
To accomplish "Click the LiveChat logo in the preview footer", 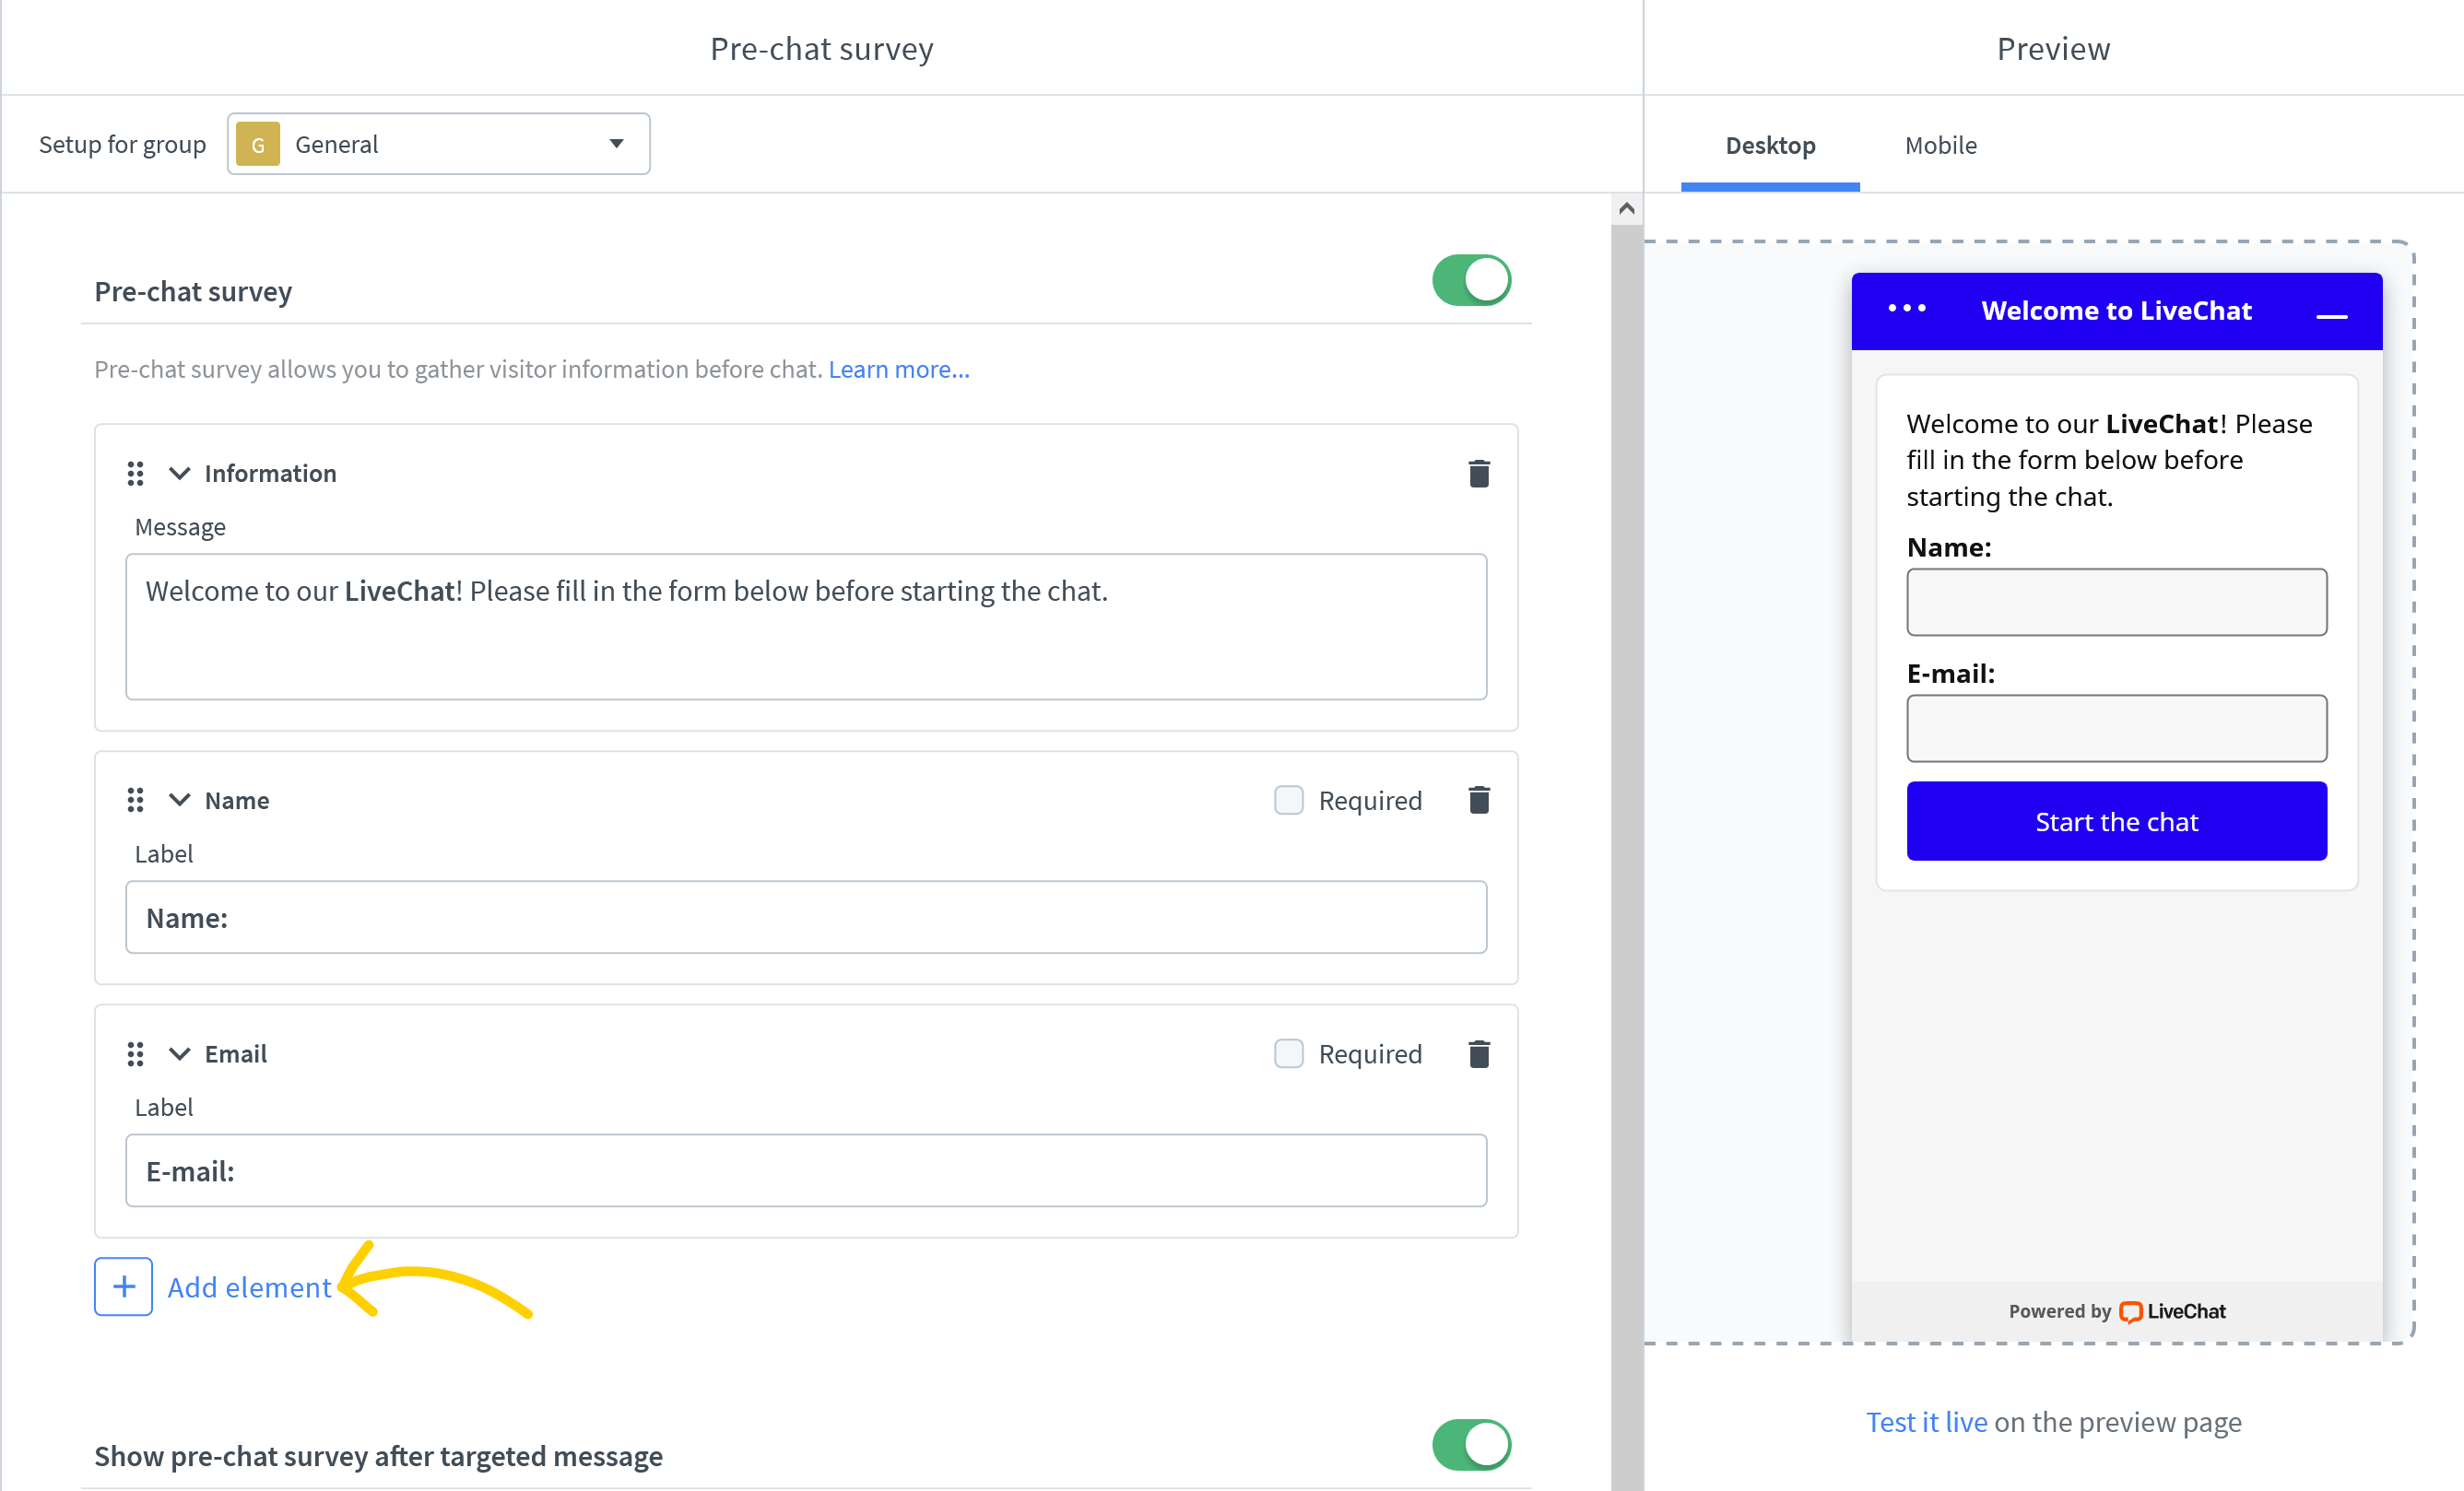I will [2172, 1311].
